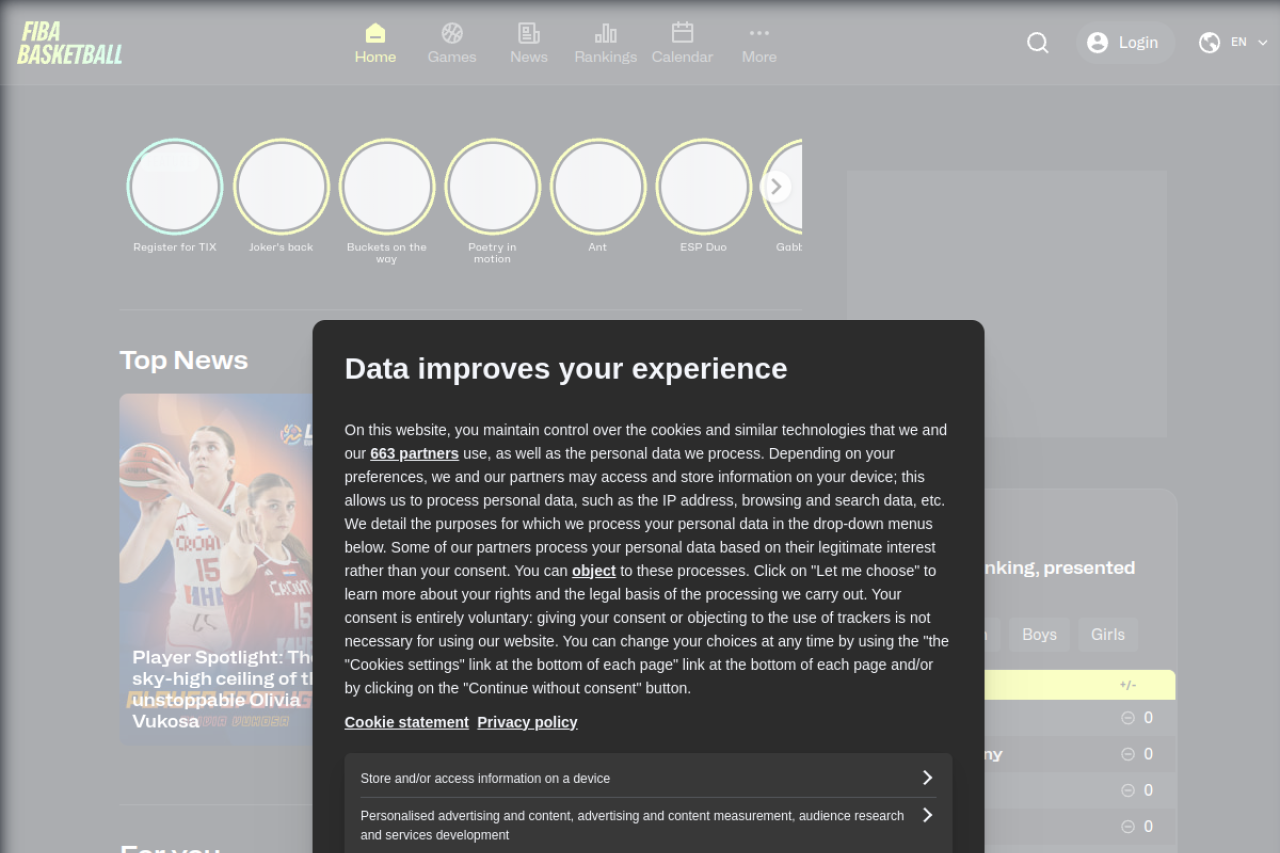
Task: Click the +/- ranking column header
Action: (1128, 685)
